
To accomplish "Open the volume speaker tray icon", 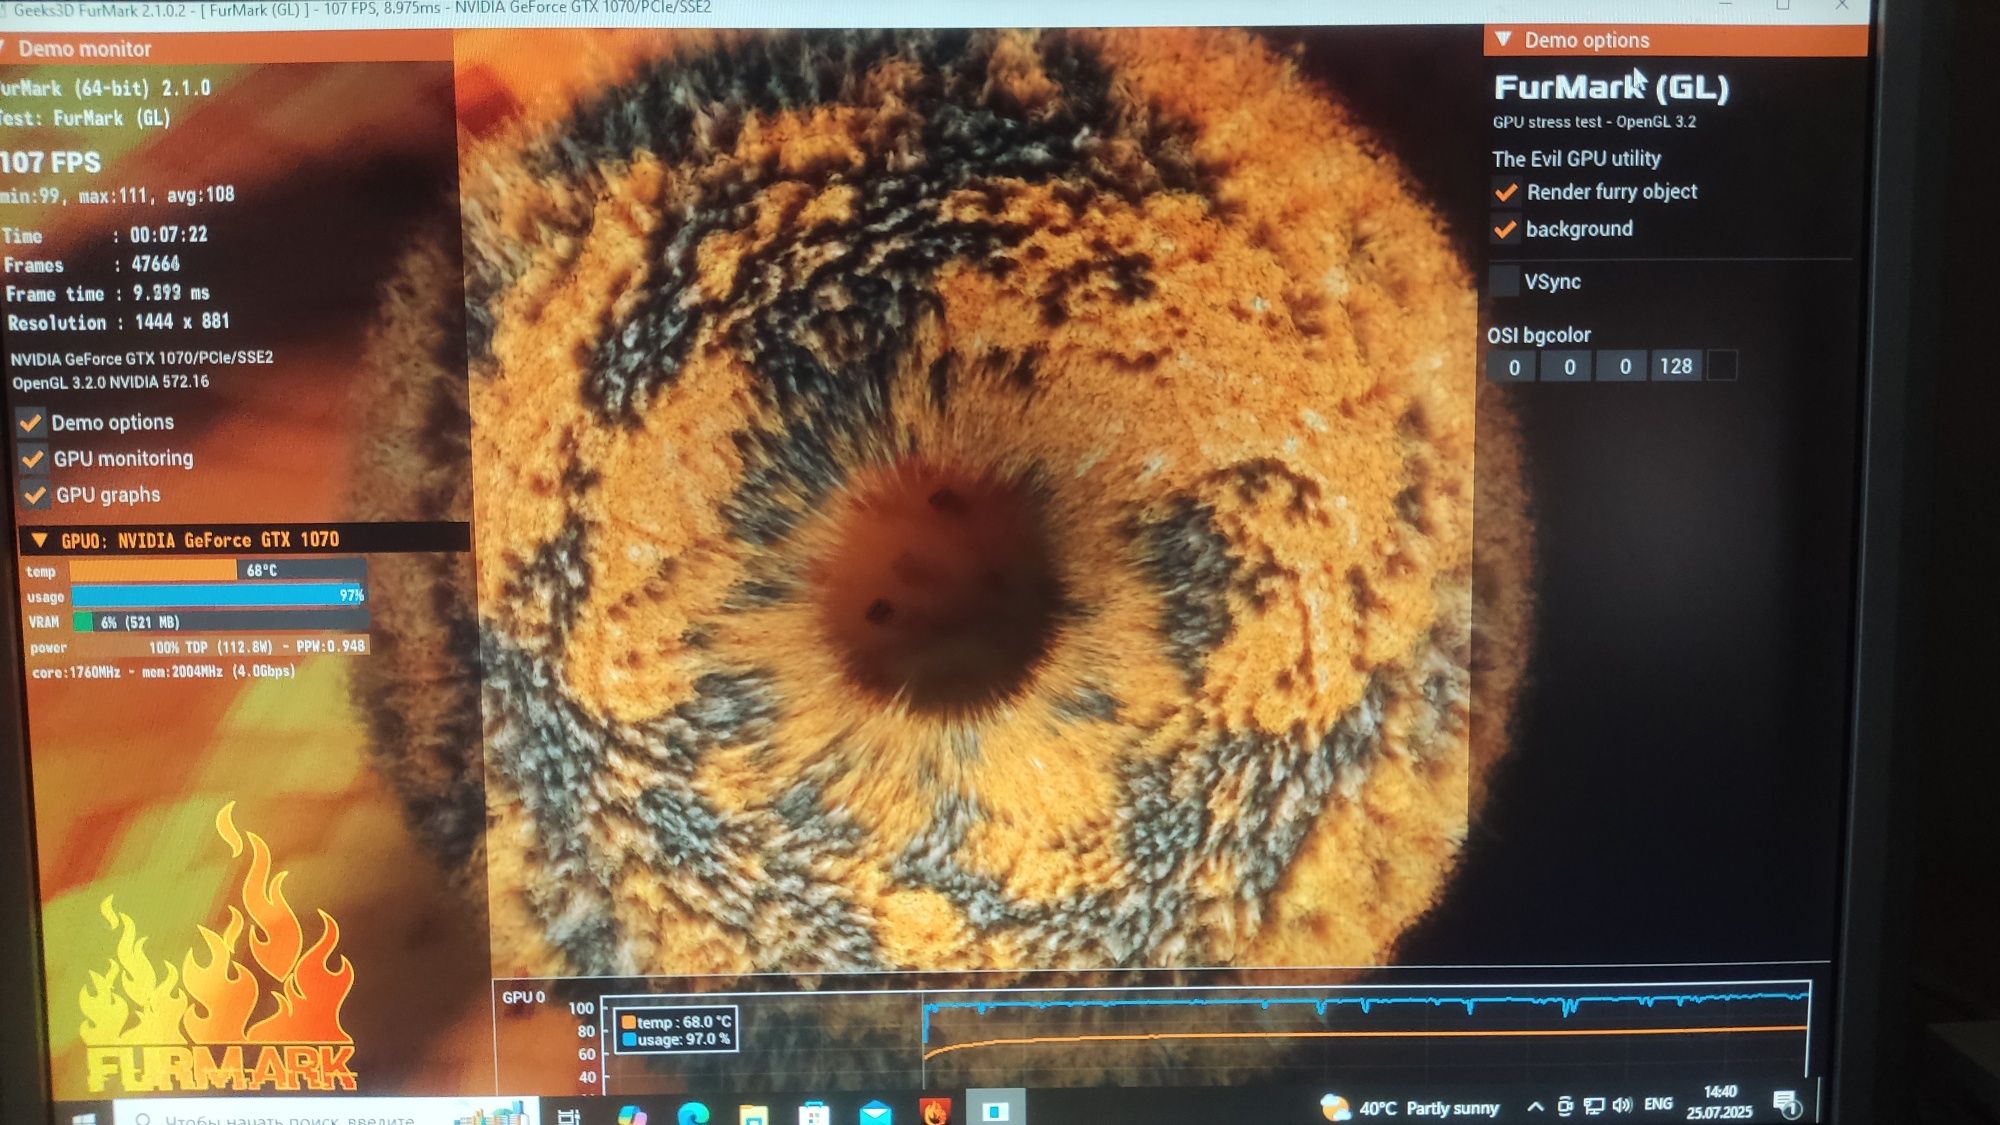I will click(1622, 1105).
